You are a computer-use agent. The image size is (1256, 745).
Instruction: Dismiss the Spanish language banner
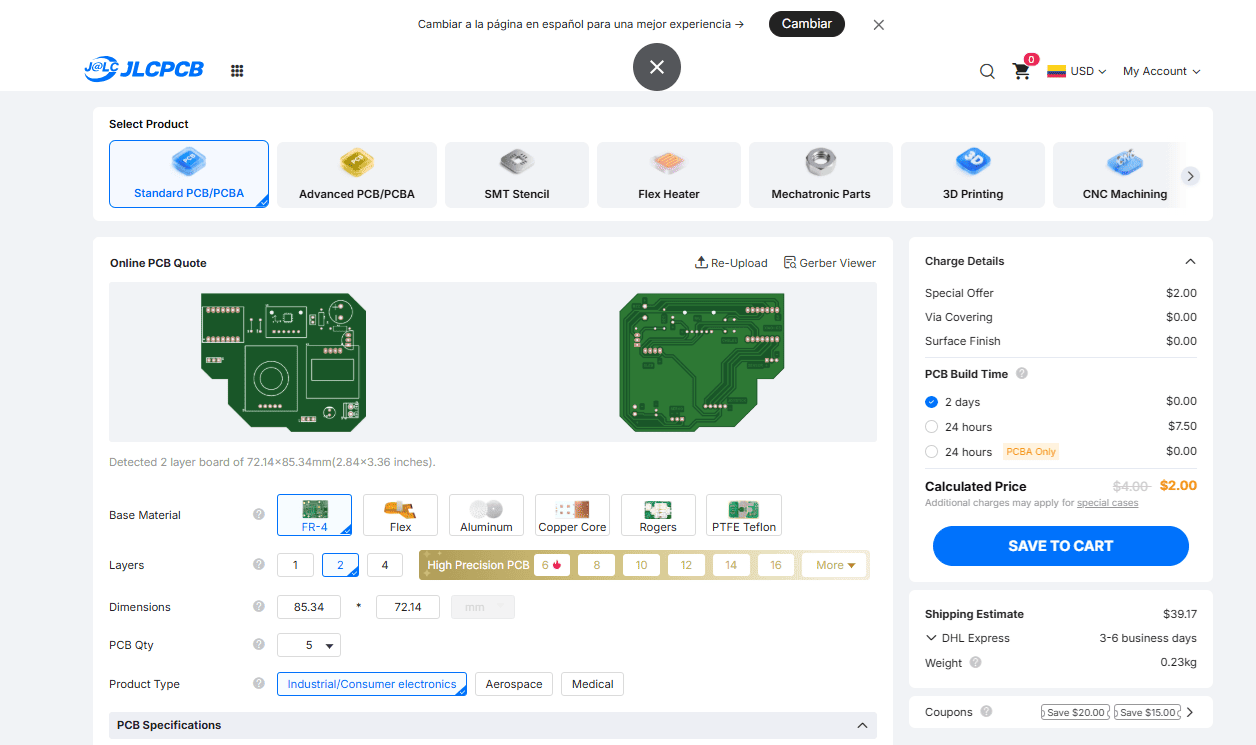879,25
